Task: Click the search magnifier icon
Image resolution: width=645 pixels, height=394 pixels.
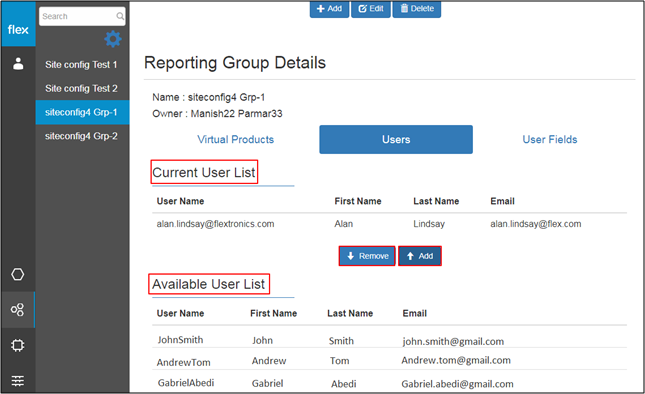Action: 120,16
